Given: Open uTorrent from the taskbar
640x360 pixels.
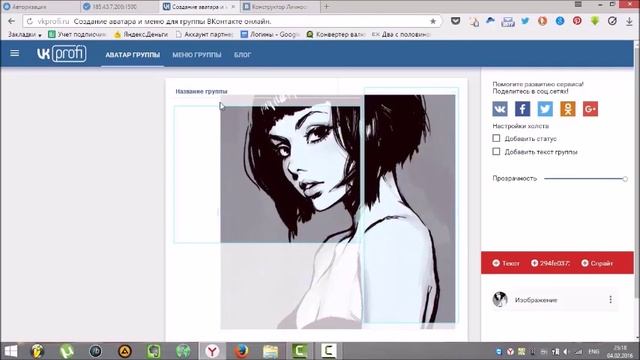Looking at the screenshot, I should [67, 351].
